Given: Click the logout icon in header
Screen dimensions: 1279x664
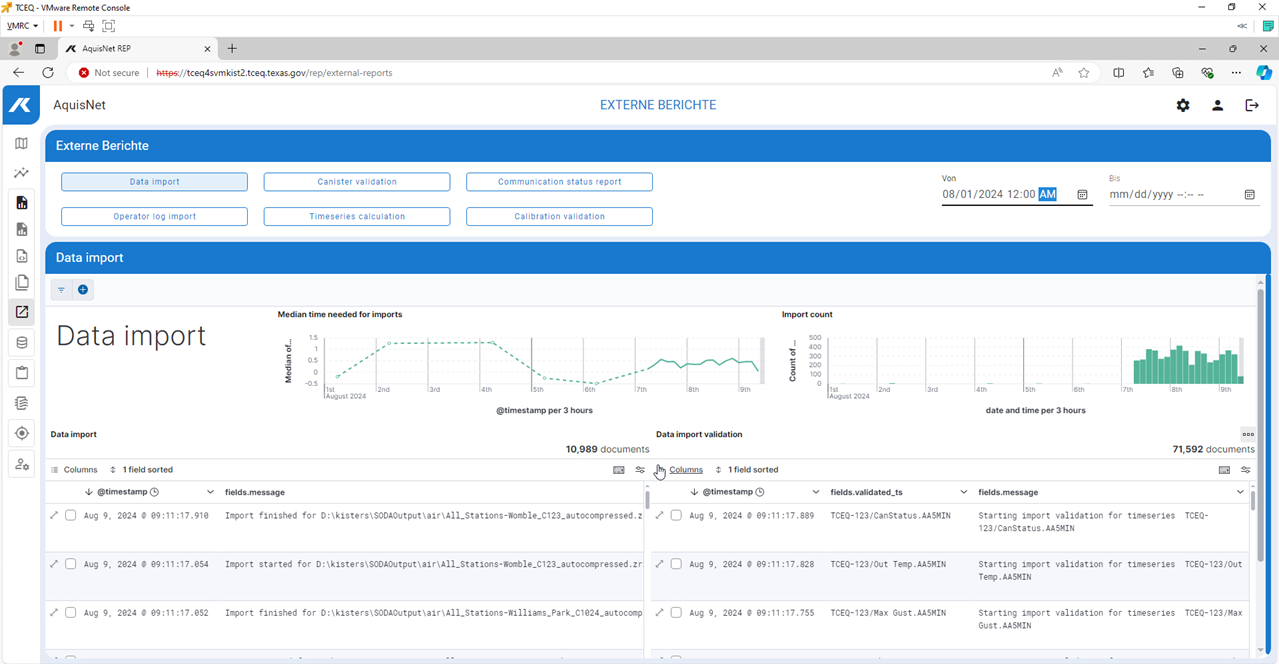Looking at the screenshot, I should [1251, 105].
